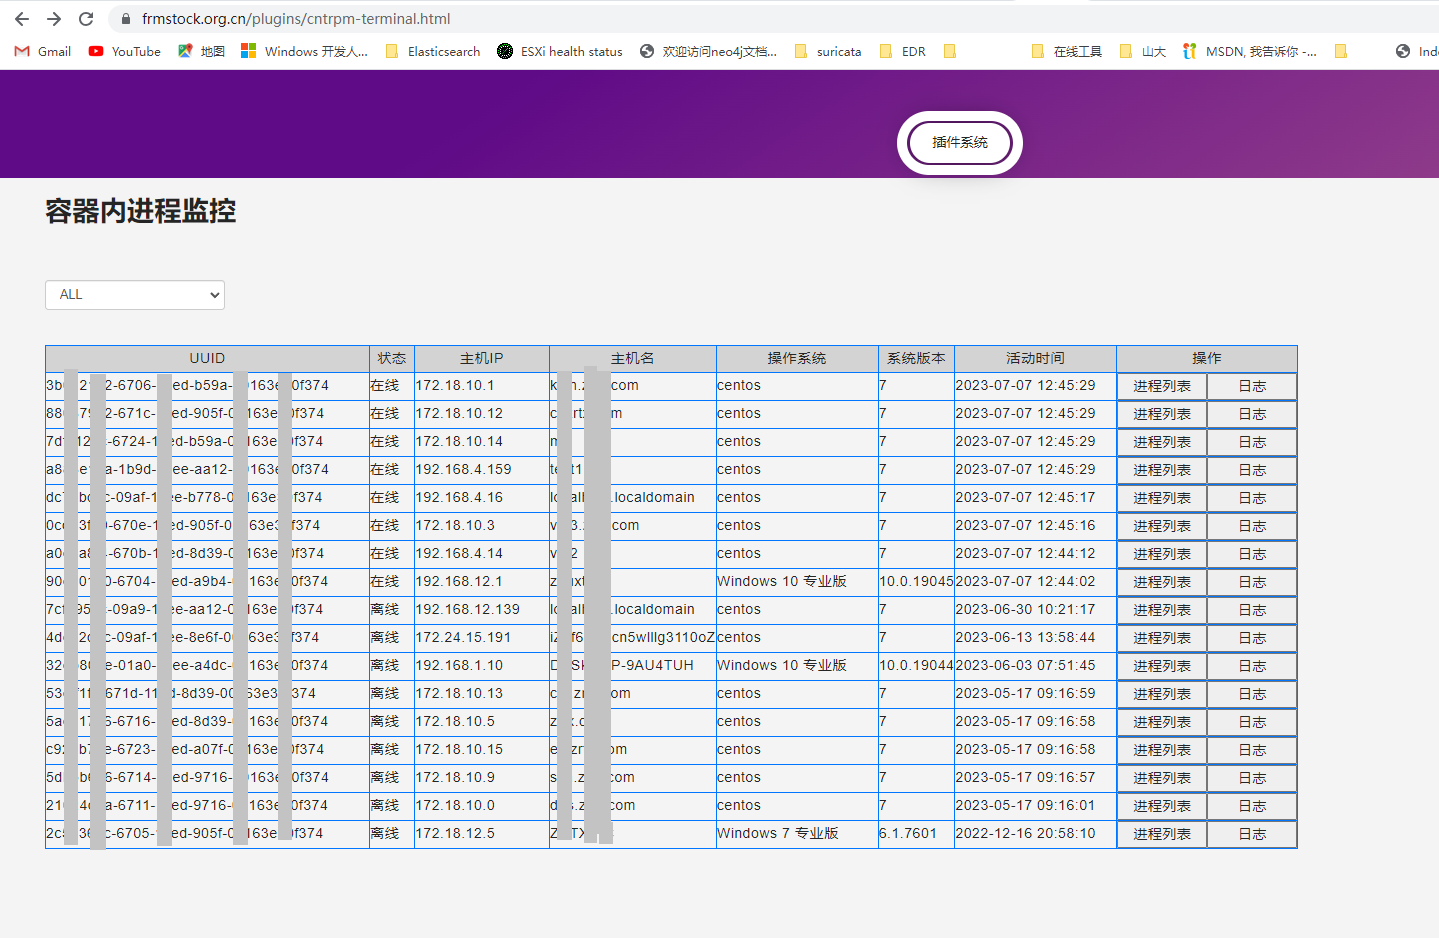The width and height of the screenshot is (1439, 938).
Task: Open the YouTube bookmark
Action: click(x=125, y=51)
